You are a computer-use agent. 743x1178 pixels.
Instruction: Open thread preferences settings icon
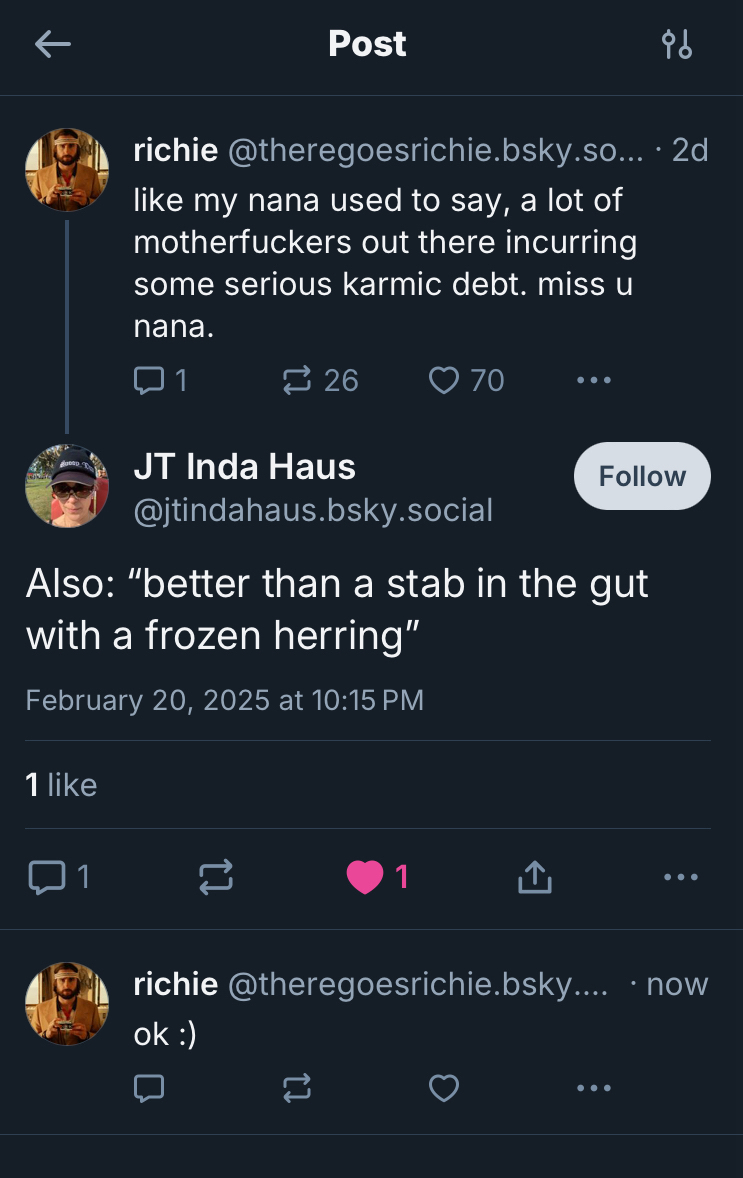click(677, 44)
